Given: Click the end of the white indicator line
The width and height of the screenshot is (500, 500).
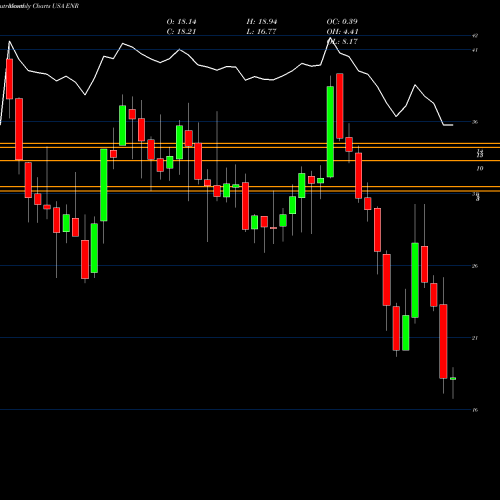Looking at the screenshot, I should pyautogui.click(x=452, y=125).
